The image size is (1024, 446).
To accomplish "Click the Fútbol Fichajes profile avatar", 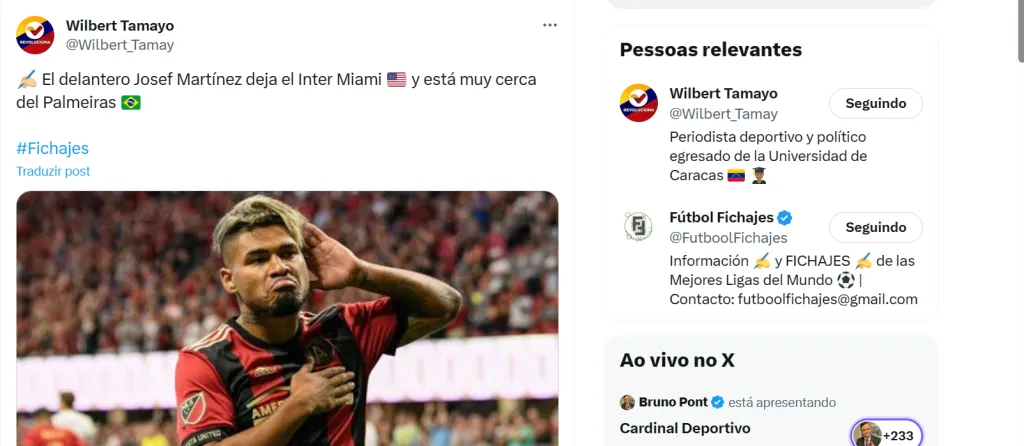I will click(x=639, y=227).
